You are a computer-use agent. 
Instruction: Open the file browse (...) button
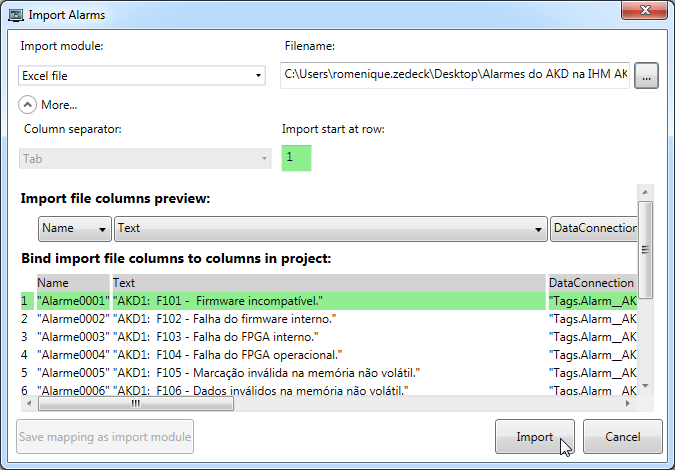646,76
